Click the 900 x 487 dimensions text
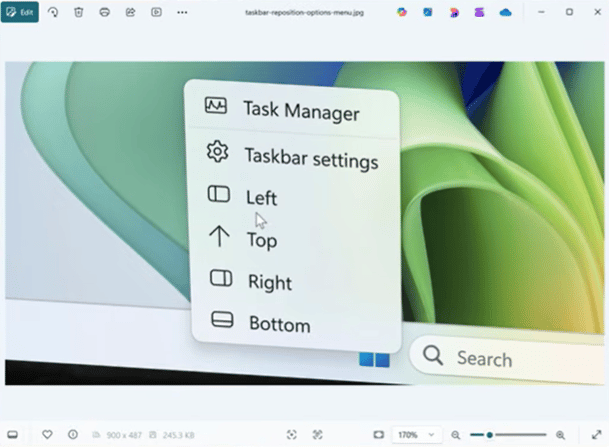Screen dimensions: 609x447 (x=124, y=435)
